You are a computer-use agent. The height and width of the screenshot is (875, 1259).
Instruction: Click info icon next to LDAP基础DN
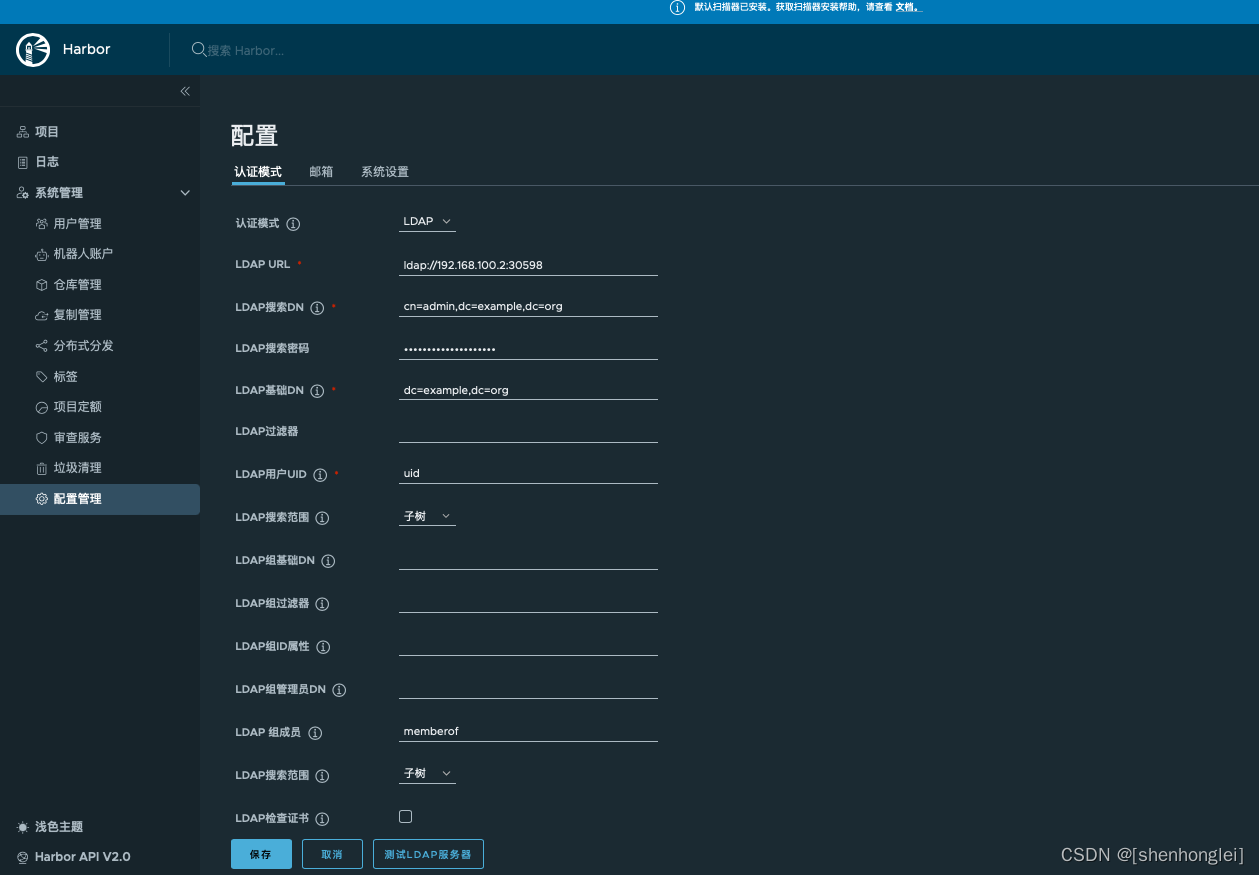pyautogui.click(x=317, y=391)
